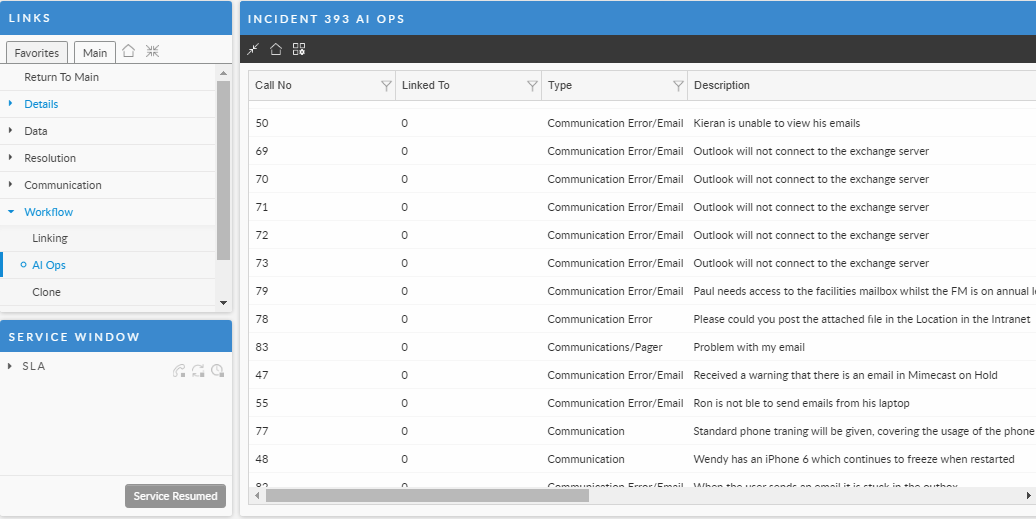Switch to the Main tab
Viewport: 1036px width, 519px height.
click(x=95, y=53)
